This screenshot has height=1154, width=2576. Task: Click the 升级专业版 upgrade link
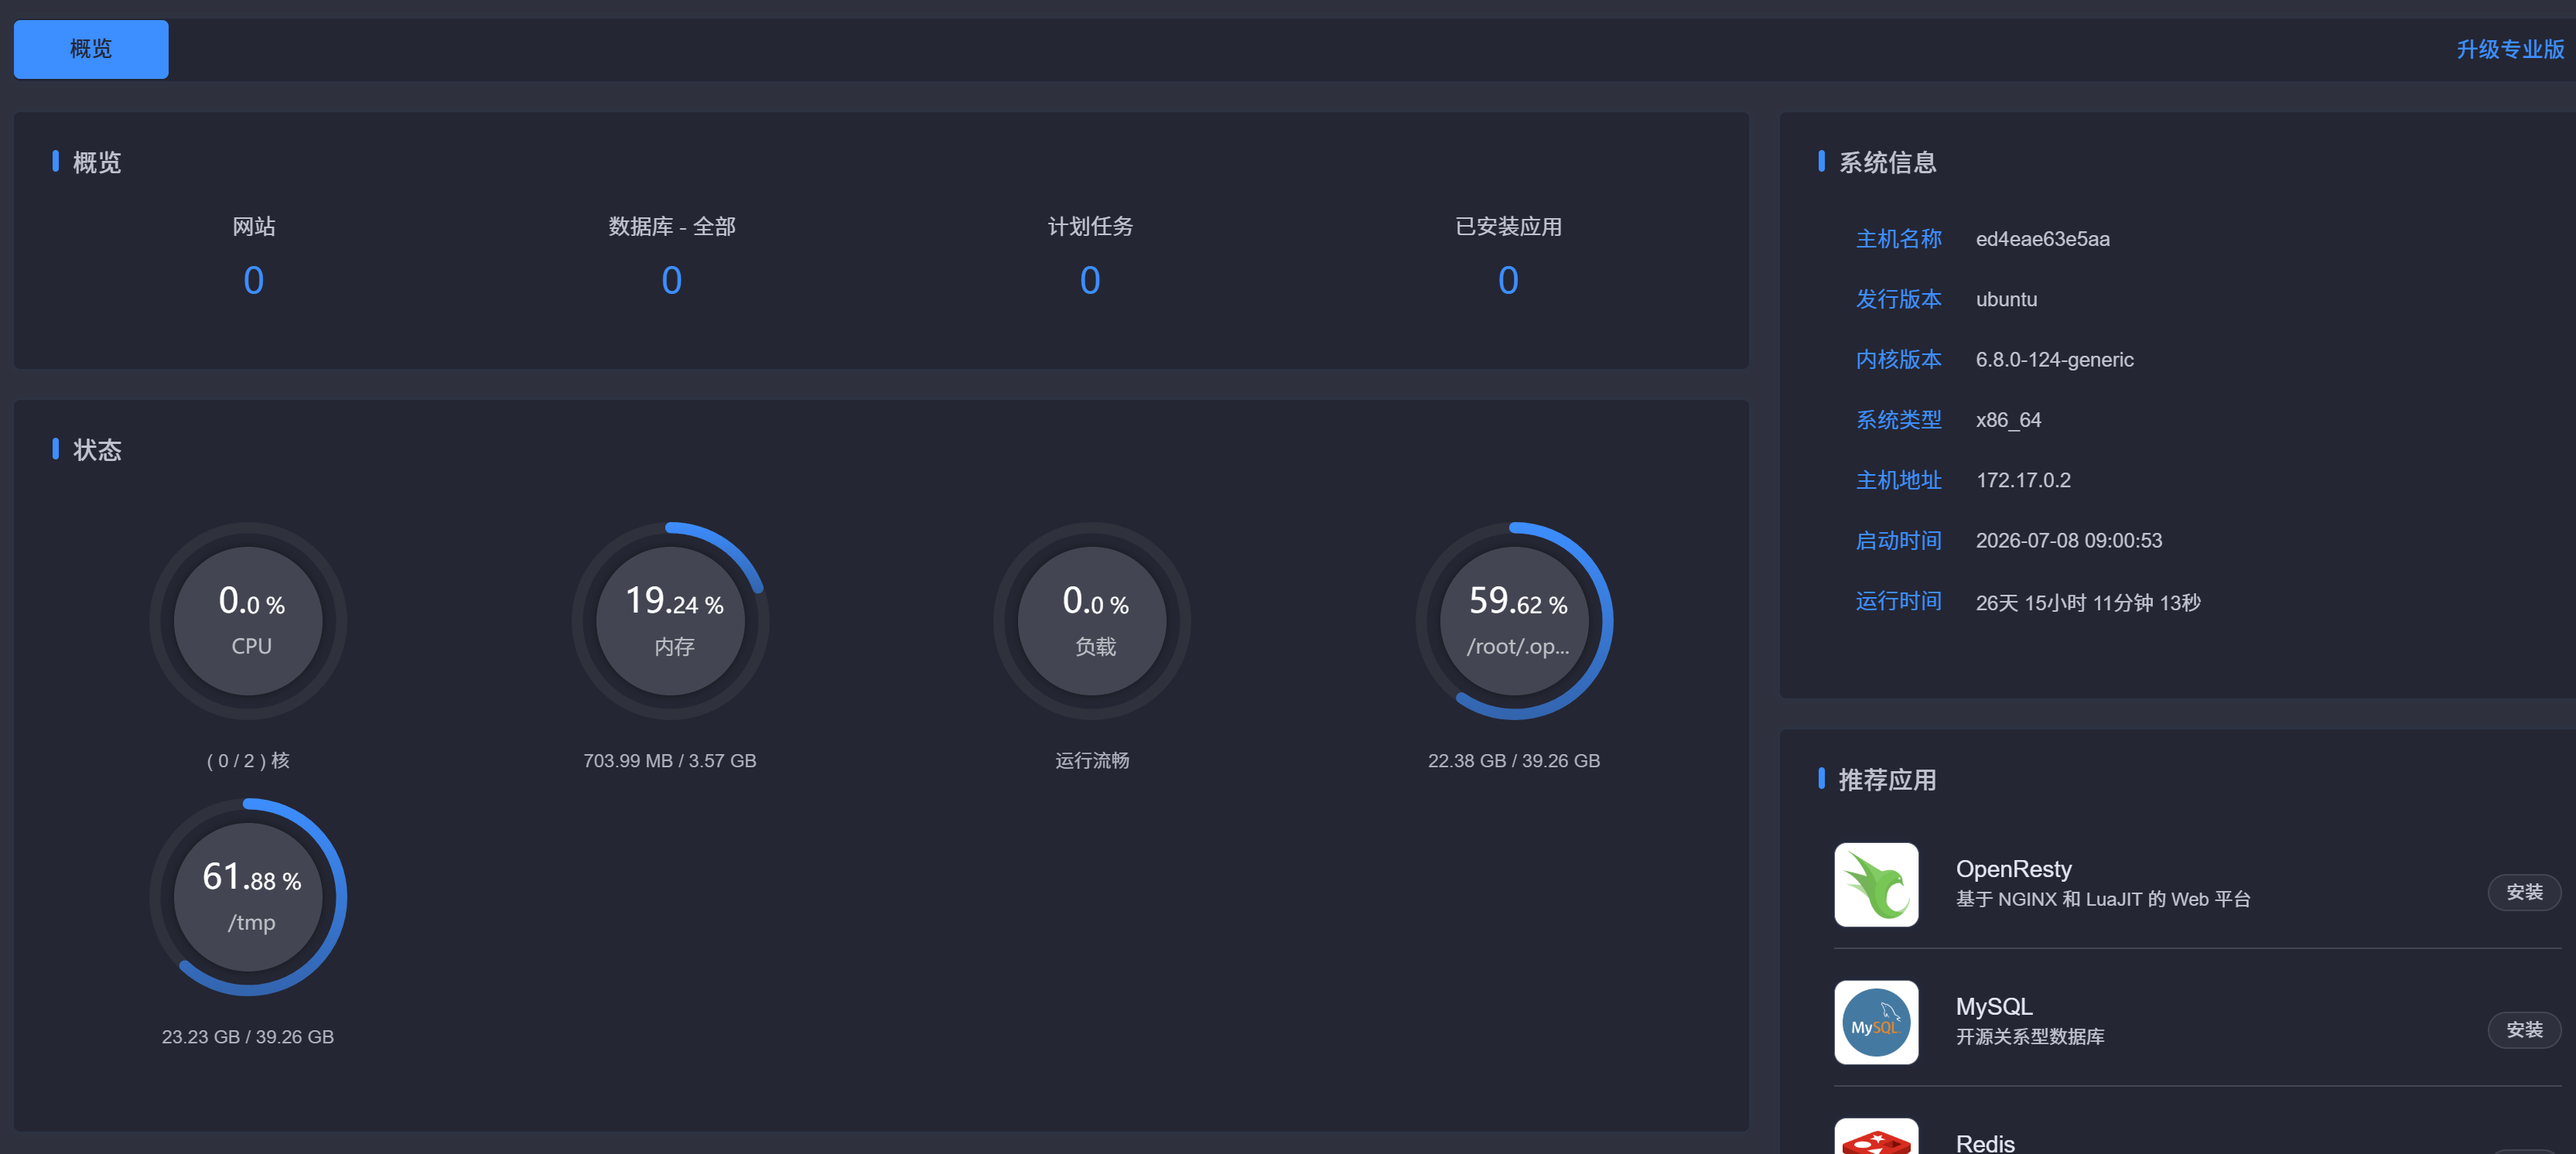(2510, 49)
